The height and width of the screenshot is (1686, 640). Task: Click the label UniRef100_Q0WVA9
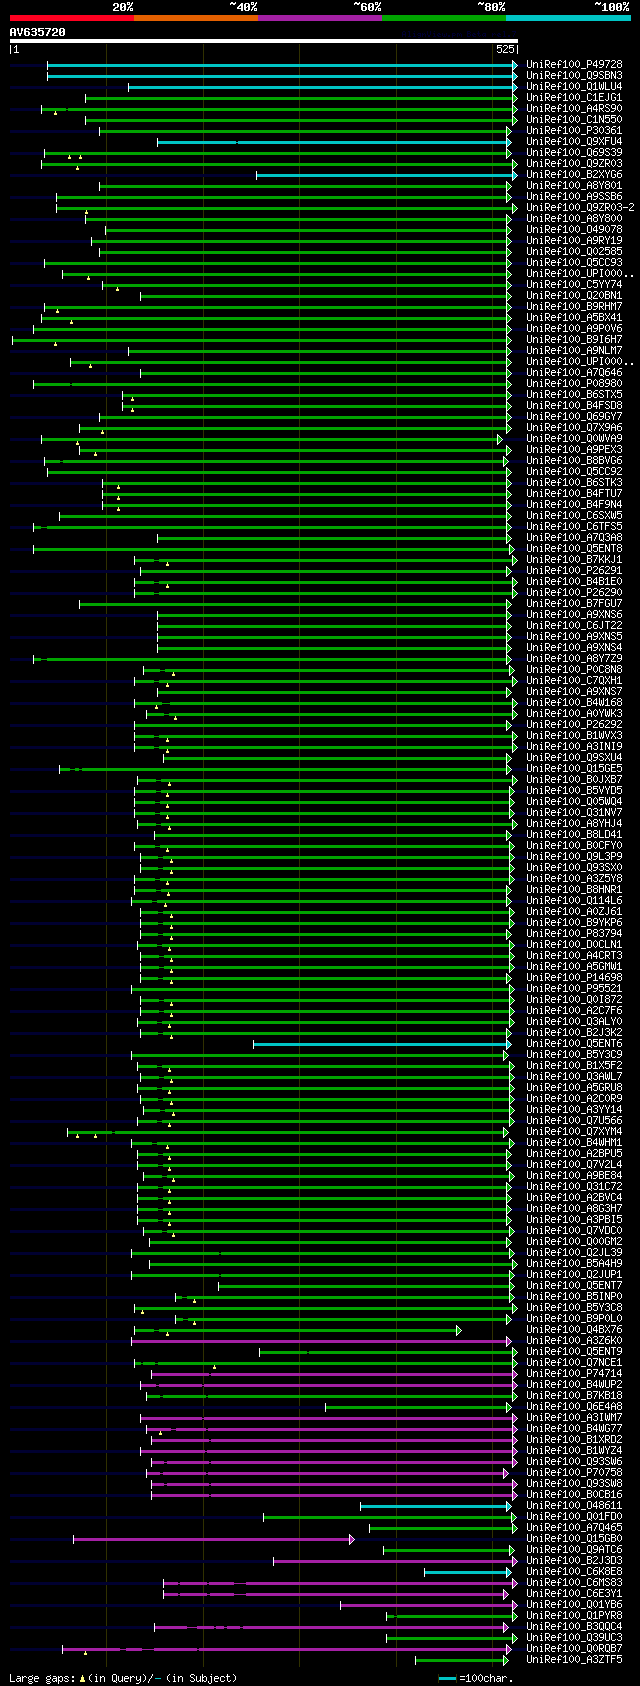(x=574, y=438)
